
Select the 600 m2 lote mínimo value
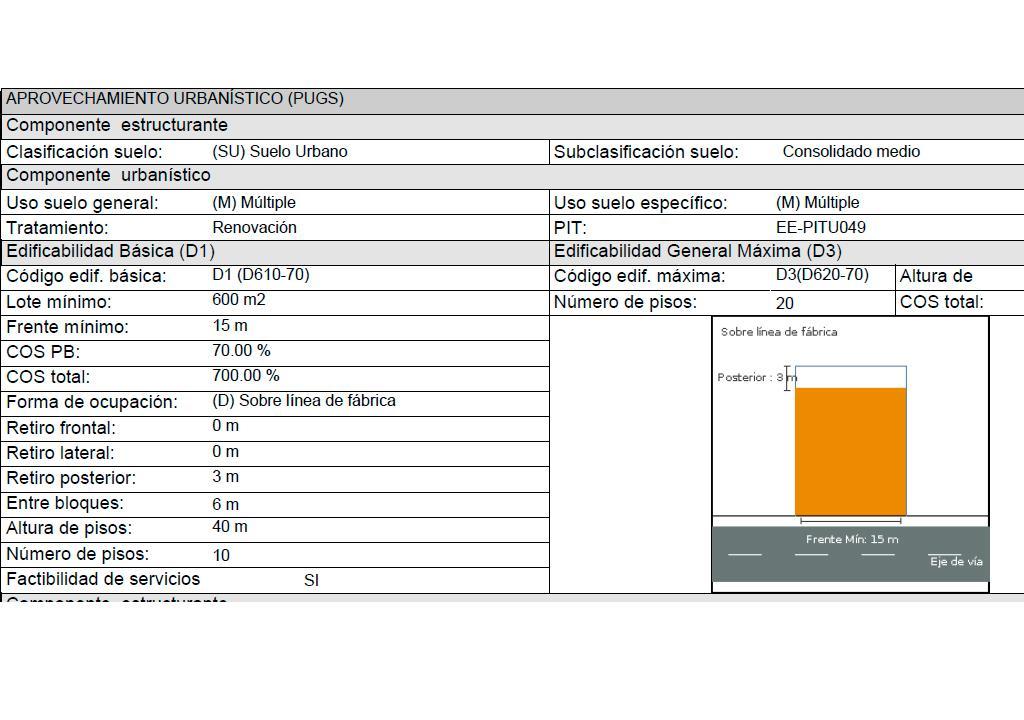(238, 300)
